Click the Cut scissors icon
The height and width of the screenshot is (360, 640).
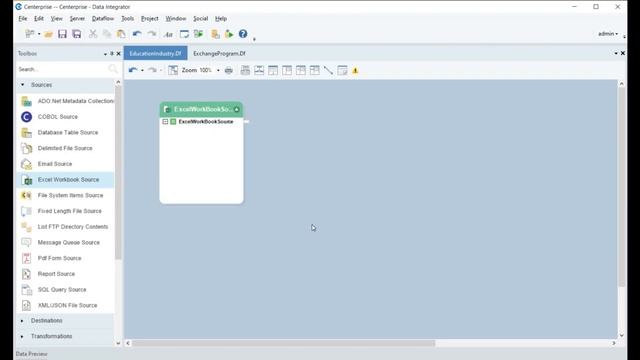93,34
